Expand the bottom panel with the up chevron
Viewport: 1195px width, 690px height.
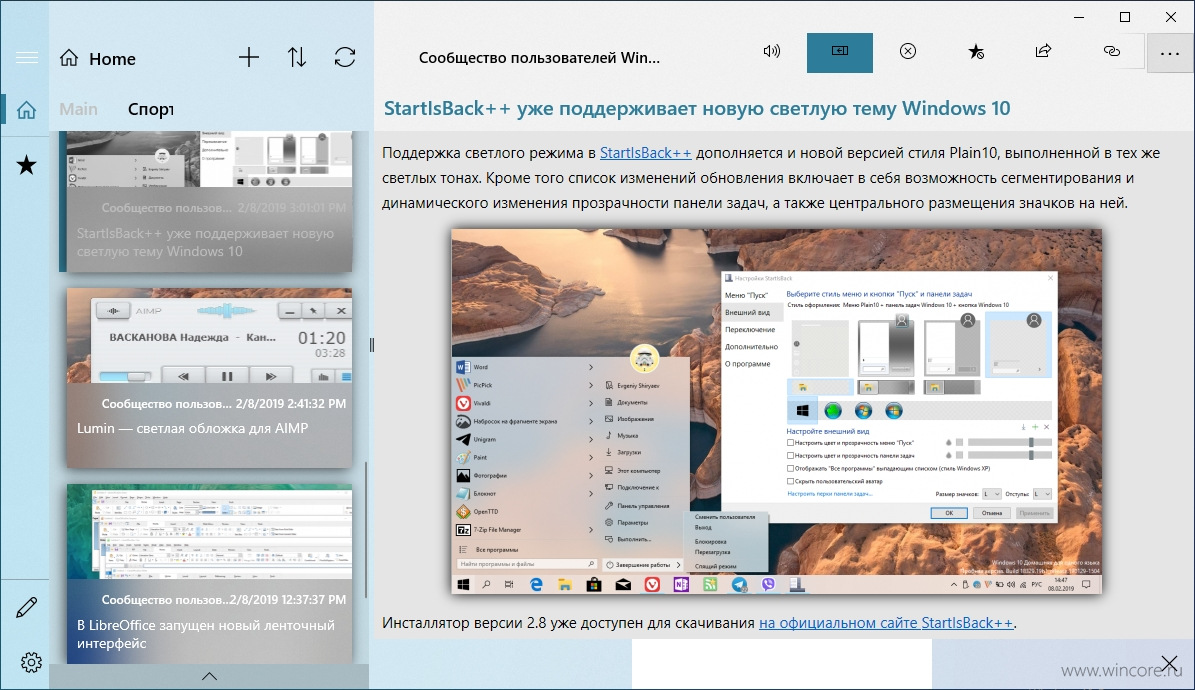(209, 676)
